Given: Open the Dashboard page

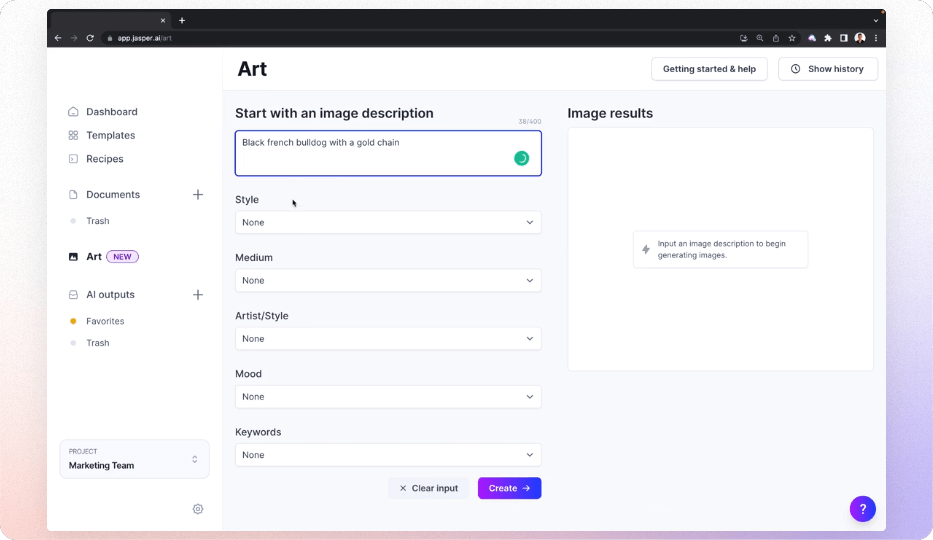Looking at the screenshot, I should (x=111, y=112).
